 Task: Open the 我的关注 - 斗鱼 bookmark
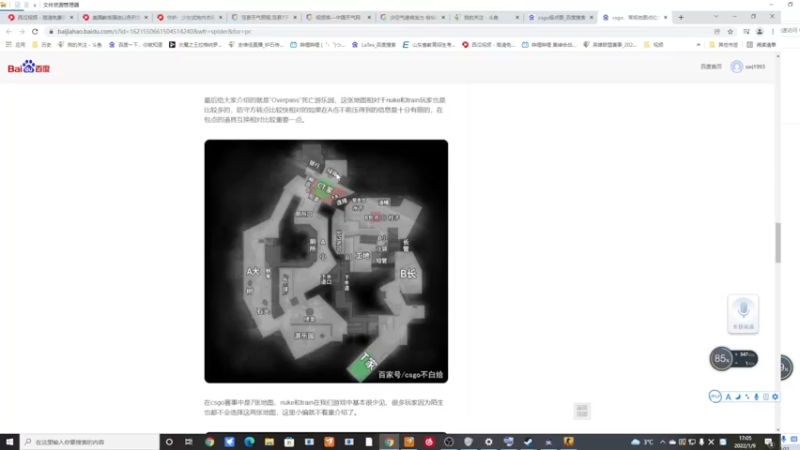coord(80,44)
